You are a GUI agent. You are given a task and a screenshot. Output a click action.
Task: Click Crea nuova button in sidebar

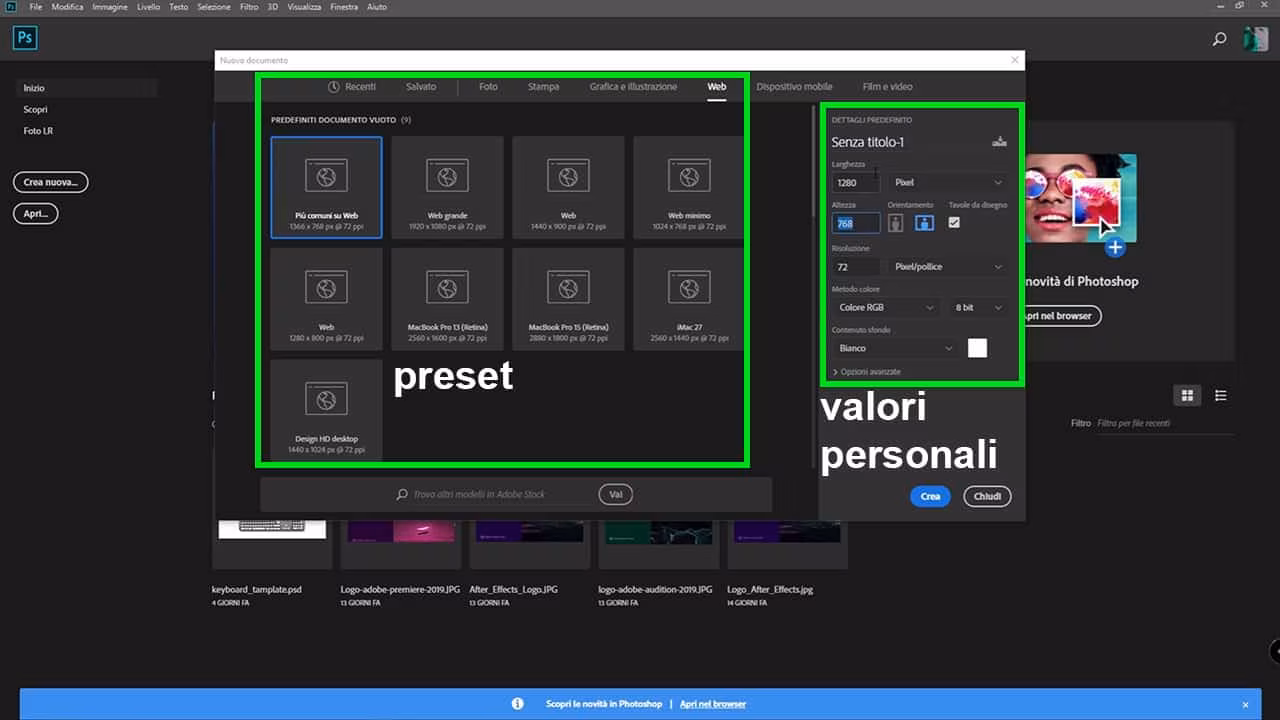pos(51,182)
